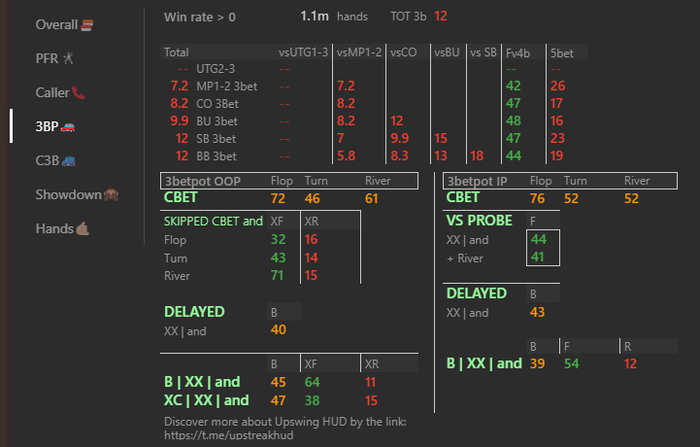Click the hand icon beside Hands
This screenshot has width=700, height=447.
pyautogui.click(x=83, y=229)
